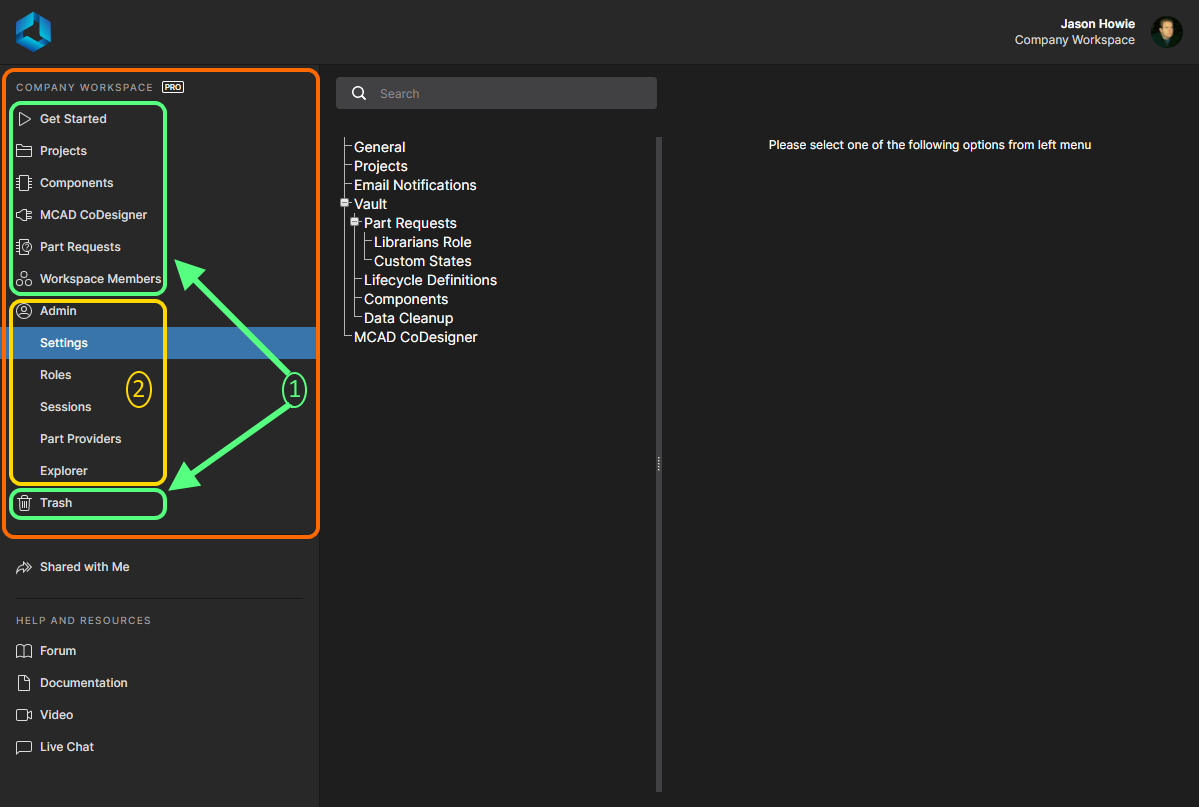This screenshot has height=807, width=1199.
Task: Collapse the Vault tree node
Action: click(x=345, y=203)
